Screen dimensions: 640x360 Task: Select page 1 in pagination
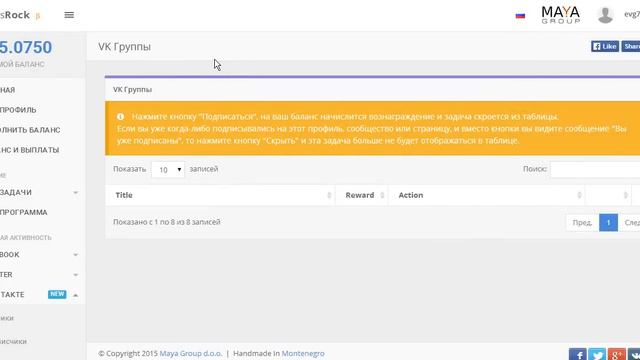pos(608,222)
